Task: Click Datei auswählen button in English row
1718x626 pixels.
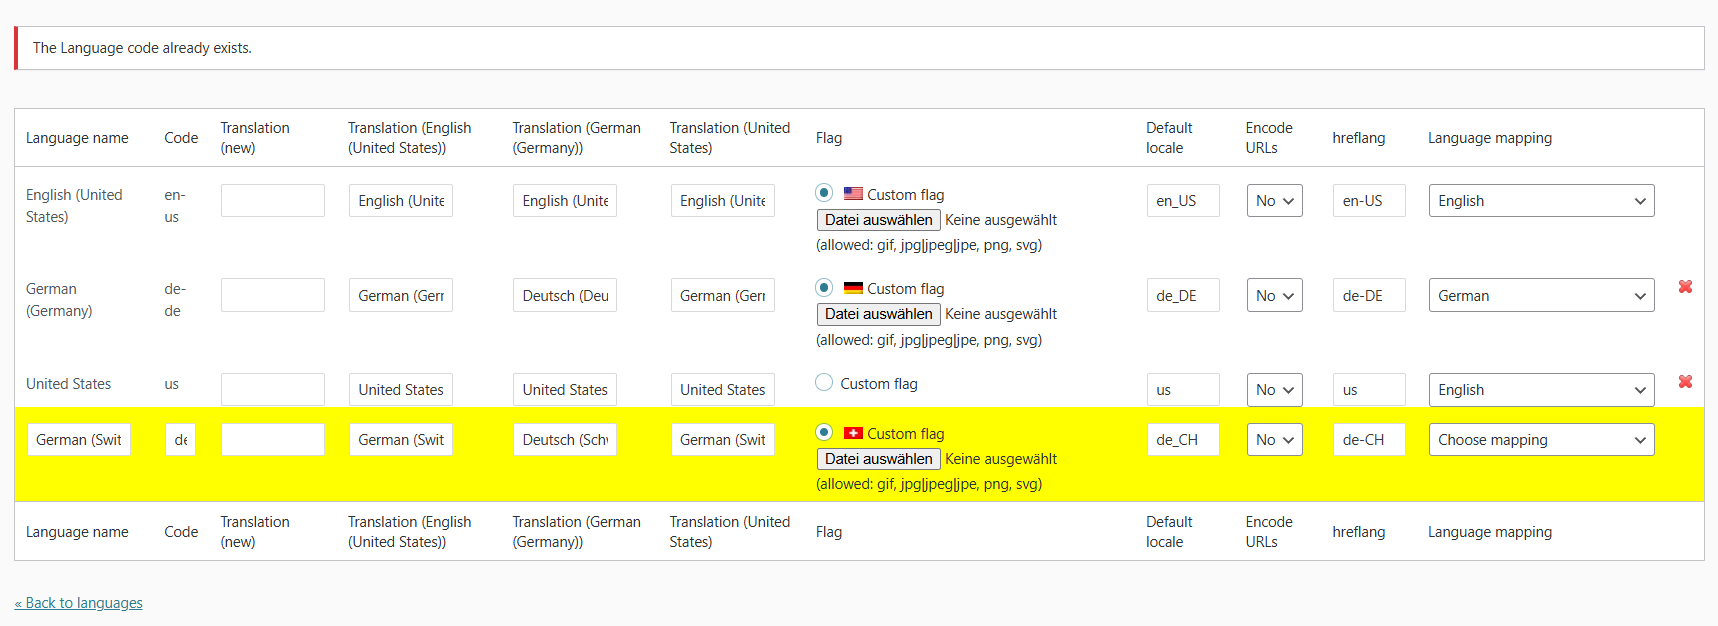Action: coord(878,220)
